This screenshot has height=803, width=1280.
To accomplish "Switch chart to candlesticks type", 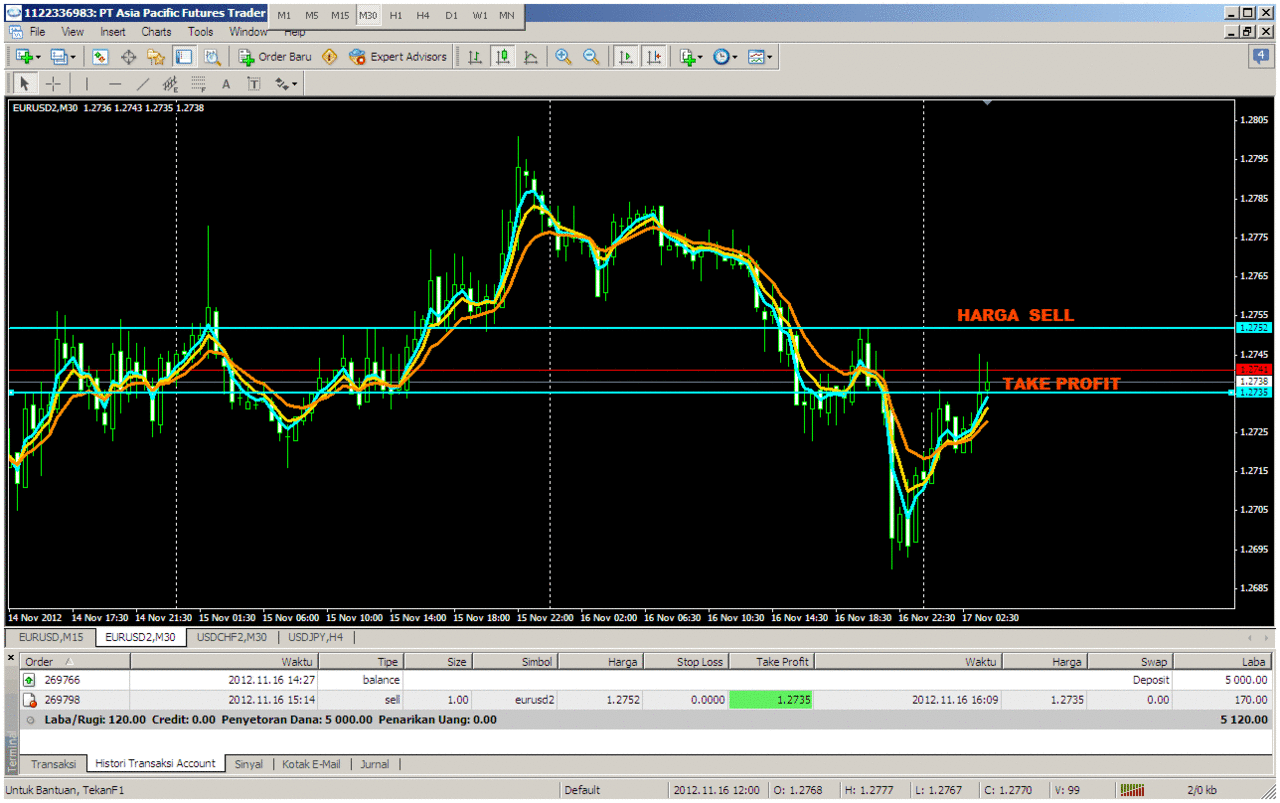I will tap(503, 57).
